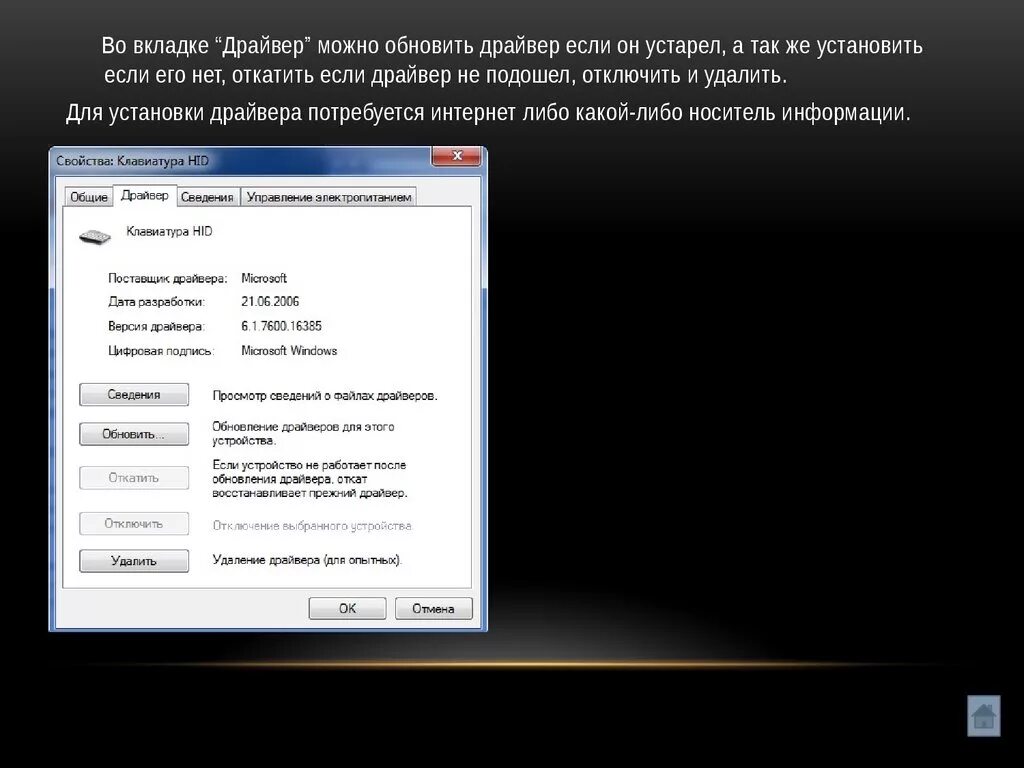Viewport: 1024px width, 768px height.
Task: Click the Дата разработки date 21.06.2006
Action: pyautogui.click(x=270, y=301)
